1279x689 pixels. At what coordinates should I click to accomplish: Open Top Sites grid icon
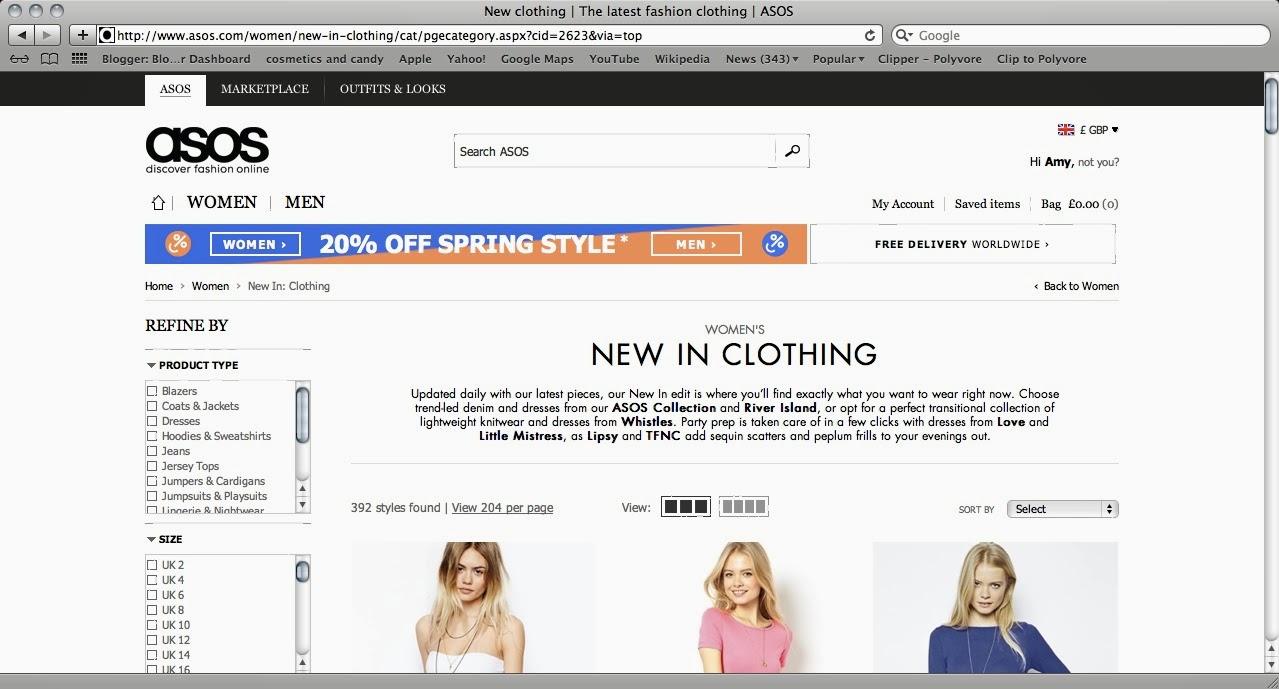coord(80,59)
